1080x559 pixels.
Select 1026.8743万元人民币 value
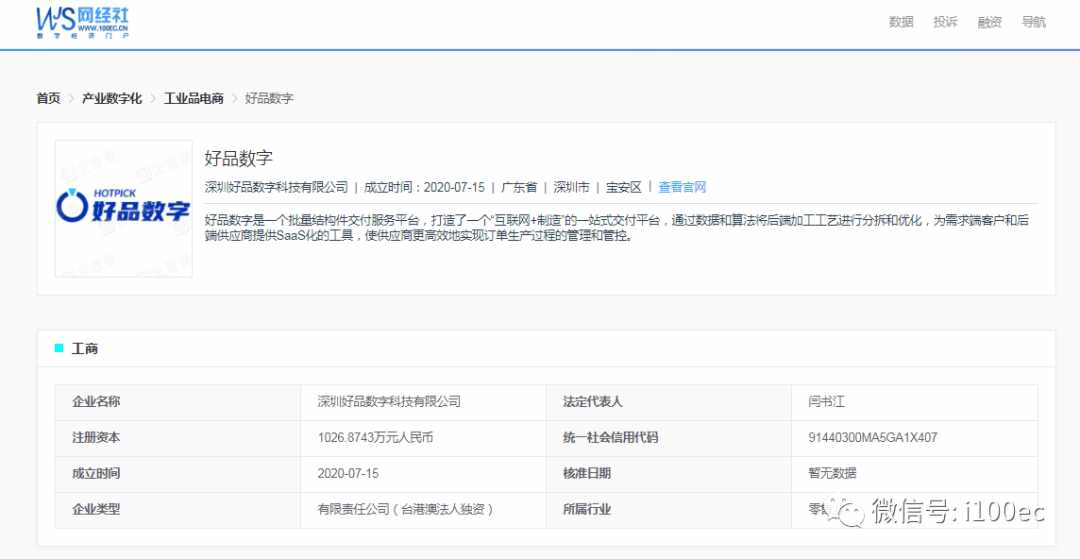[375, 438]
